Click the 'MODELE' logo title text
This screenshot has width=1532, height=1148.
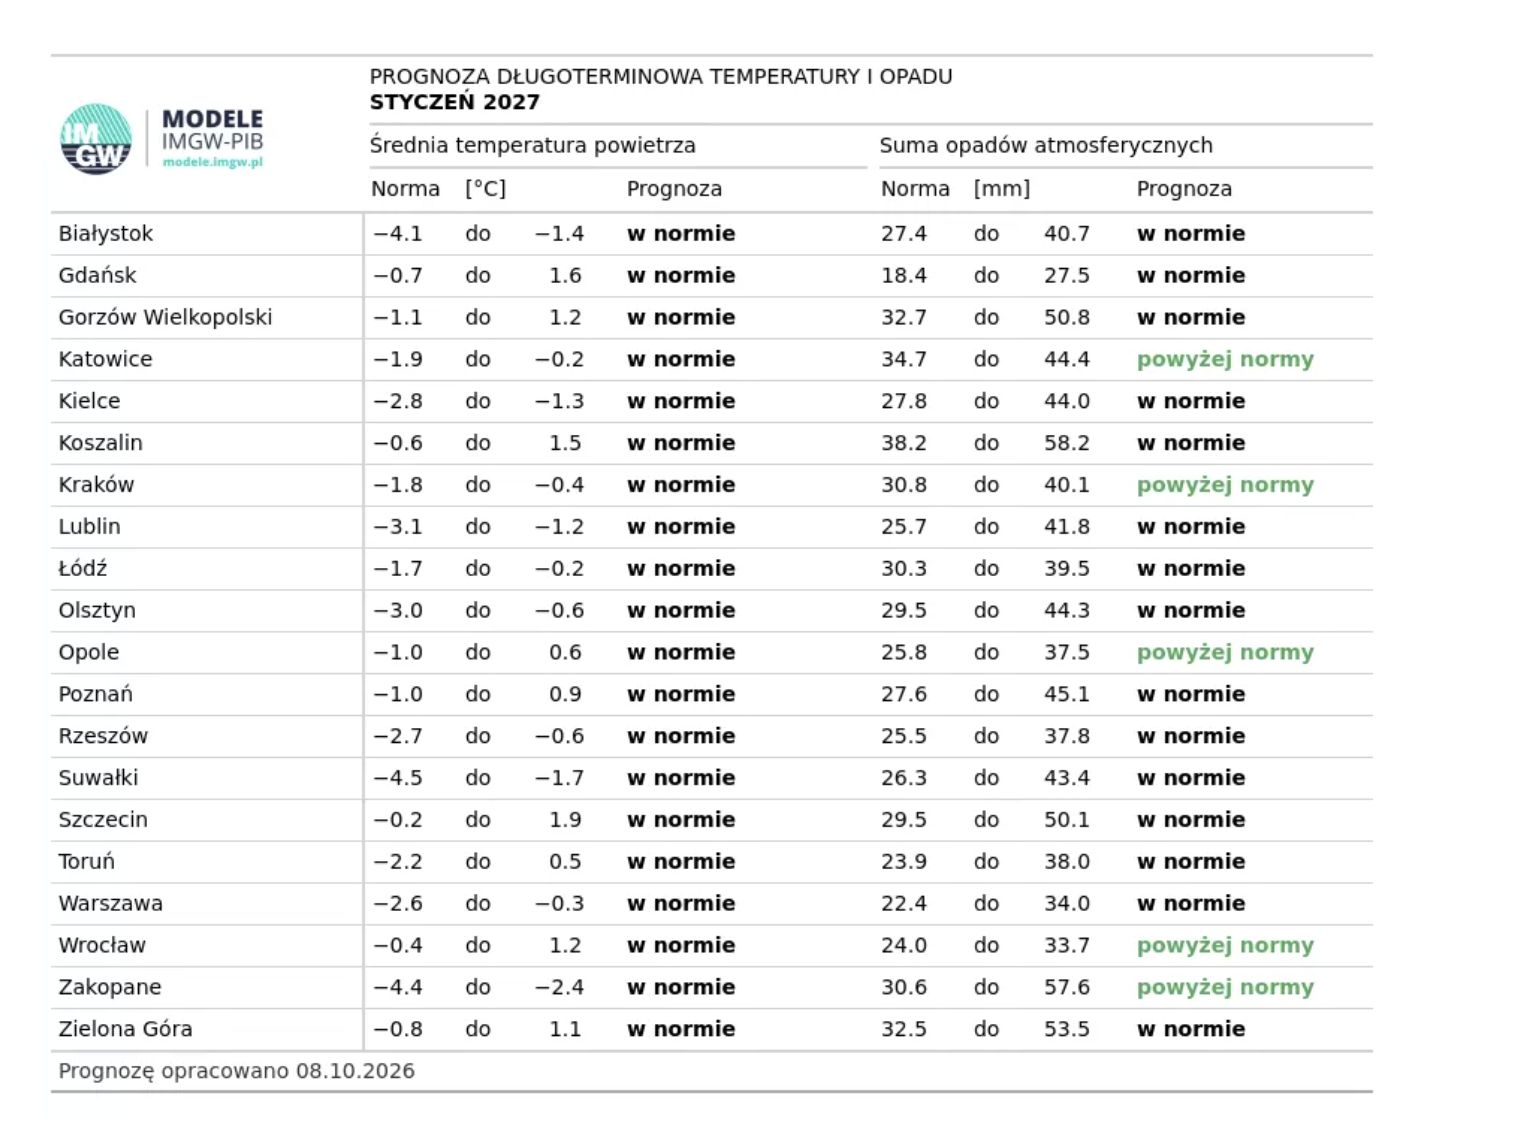tap(213, 120)
